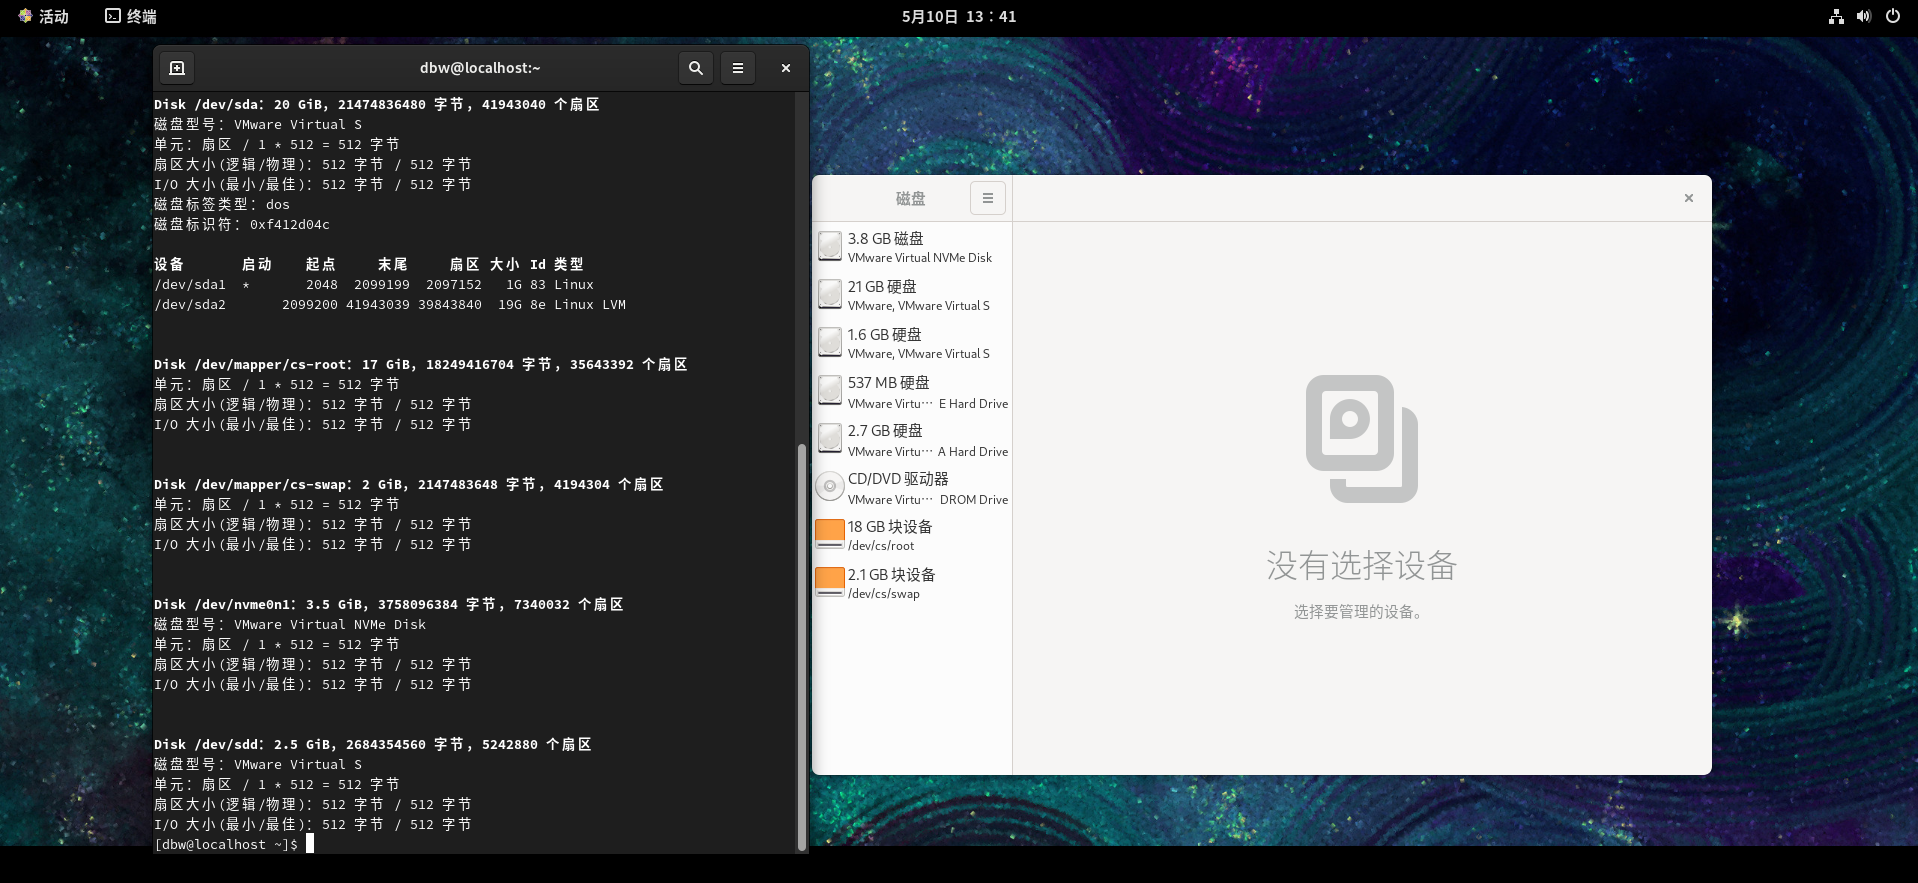Open the 终端 app menu in top bar
Image resolution: width=1918 pixels, height=883 pixels.
(131, 16)
